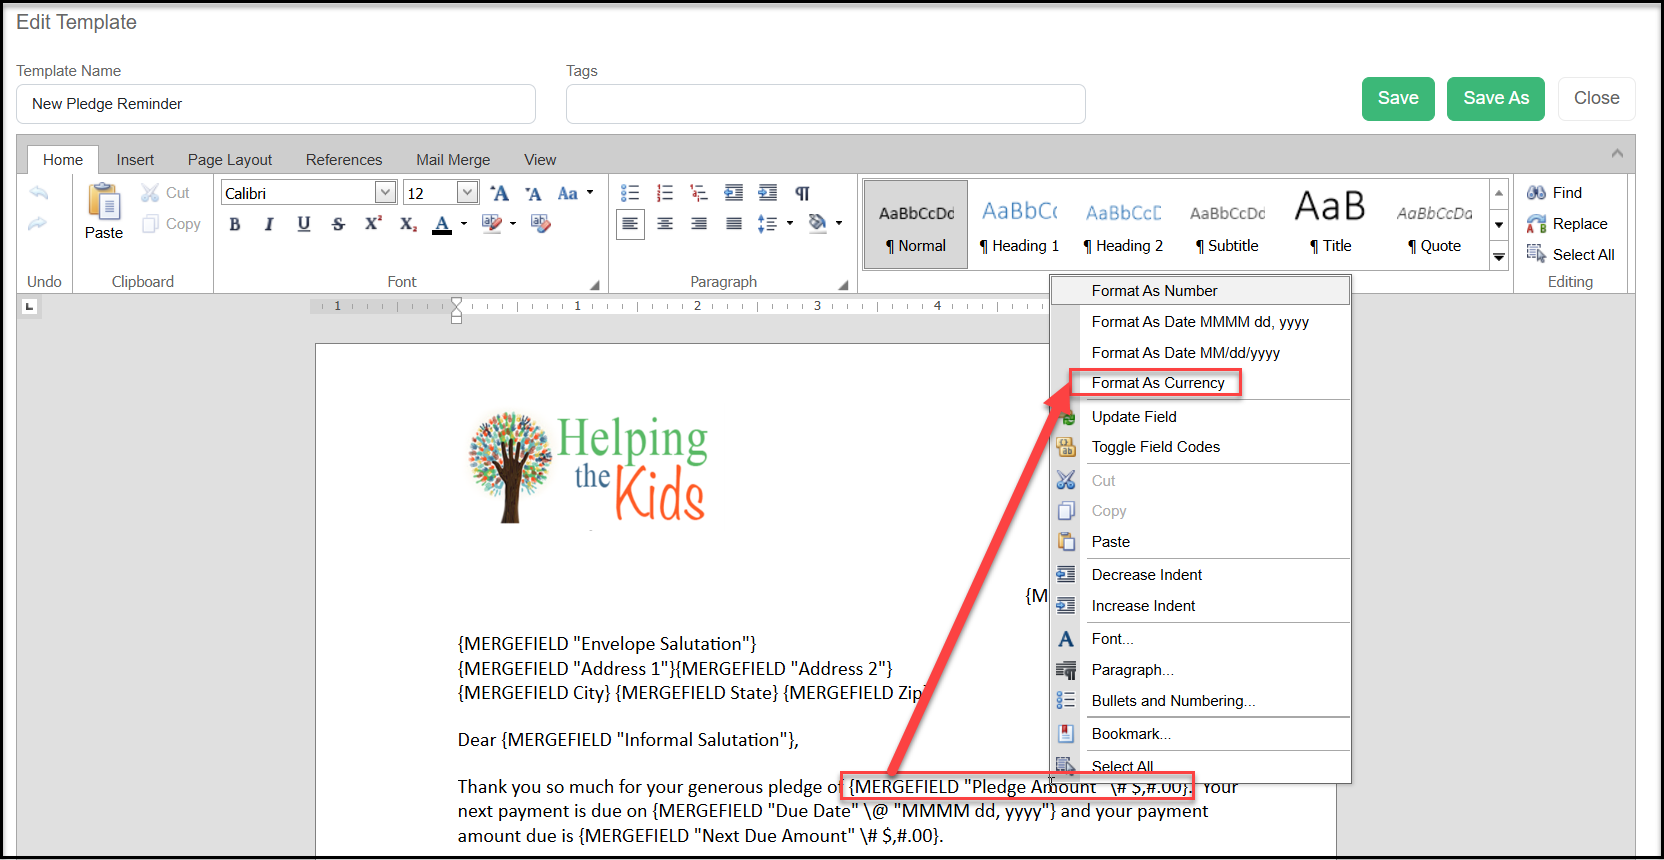The height and width of the screenshot is (860, 1664).
Task: Apply subscript formatting
Action: click(x=408, y=224)
